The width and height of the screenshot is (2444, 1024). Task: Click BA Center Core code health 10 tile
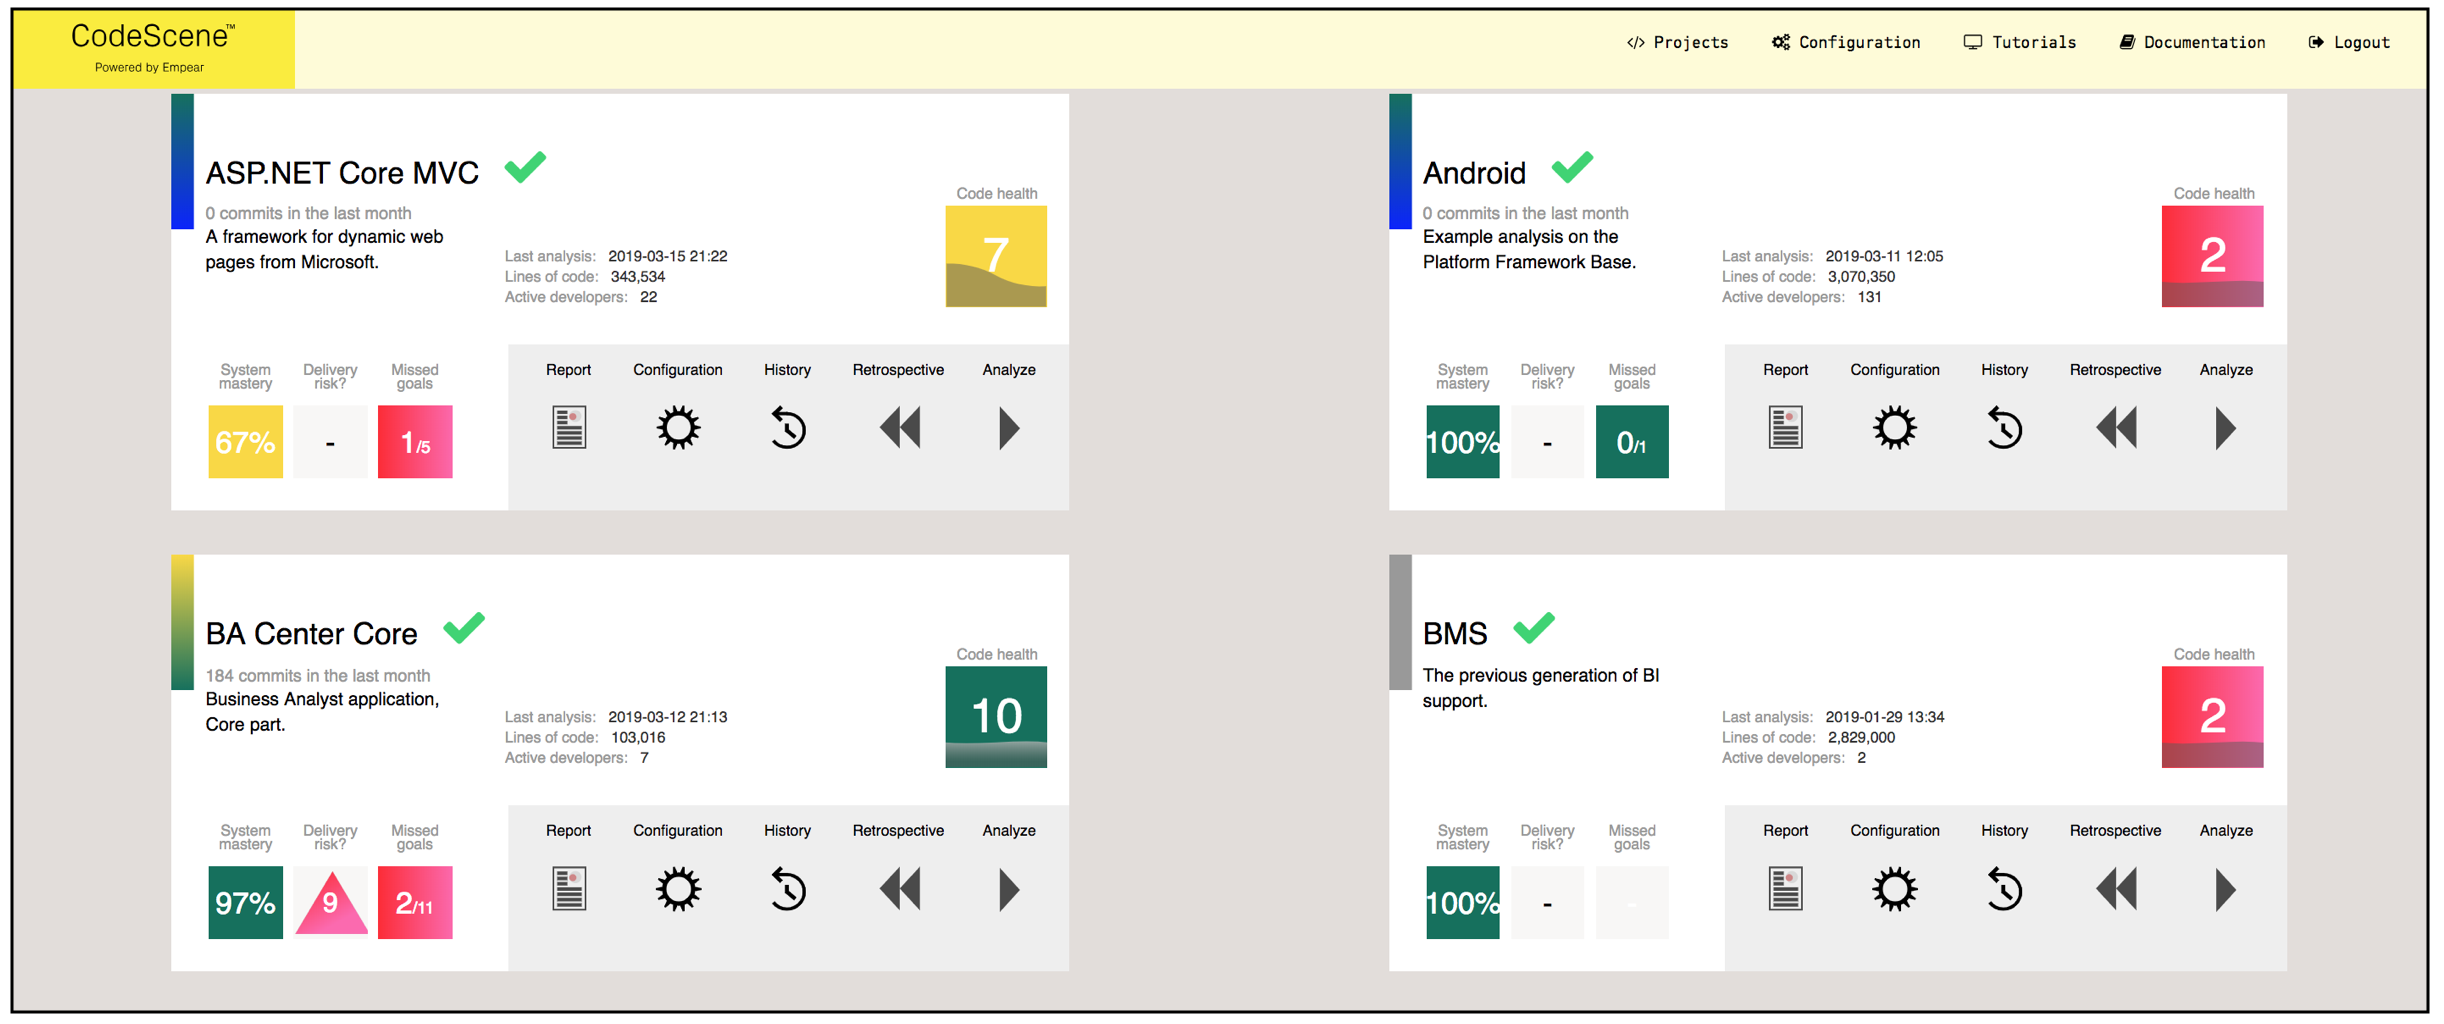(x=996, y=717)
